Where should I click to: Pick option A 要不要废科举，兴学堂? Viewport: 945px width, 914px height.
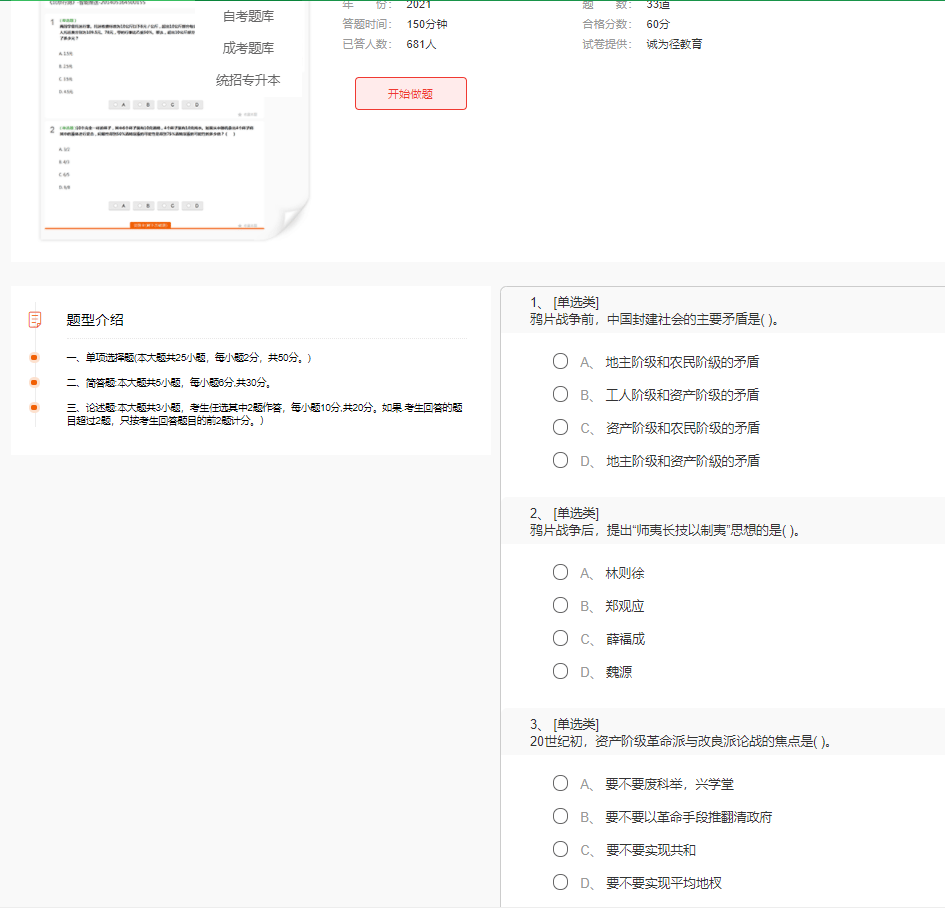[x=560, y=783]
